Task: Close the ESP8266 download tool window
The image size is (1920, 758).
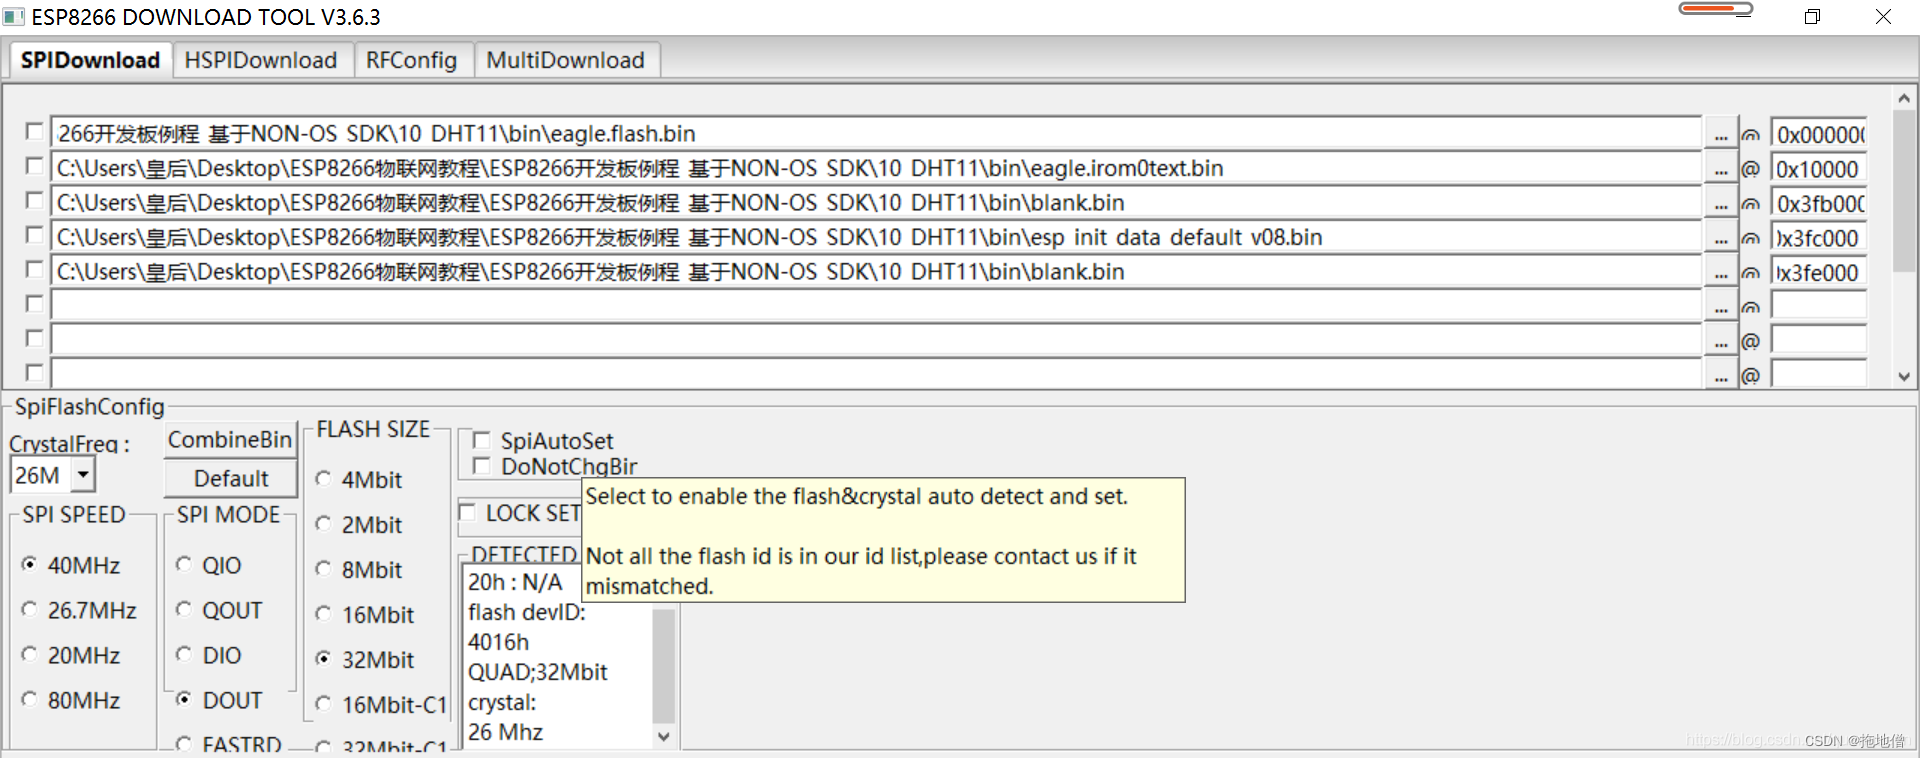Action: tap(1883, 17)
